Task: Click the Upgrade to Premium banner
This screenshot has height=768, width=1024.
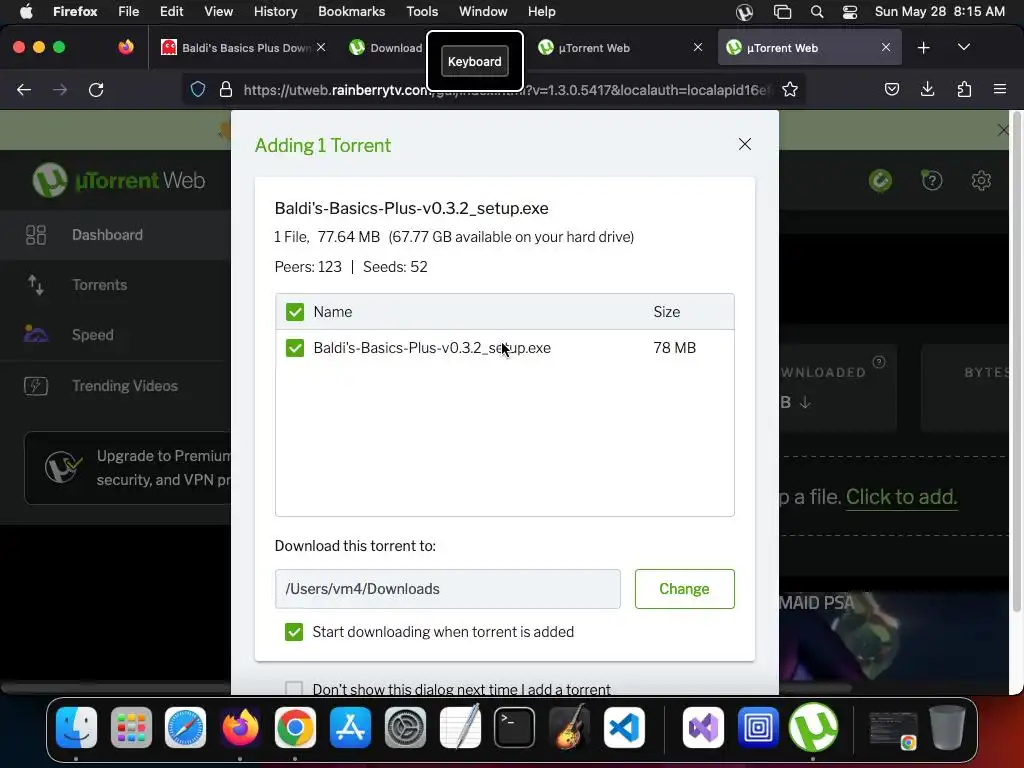Action: point(128,468)
